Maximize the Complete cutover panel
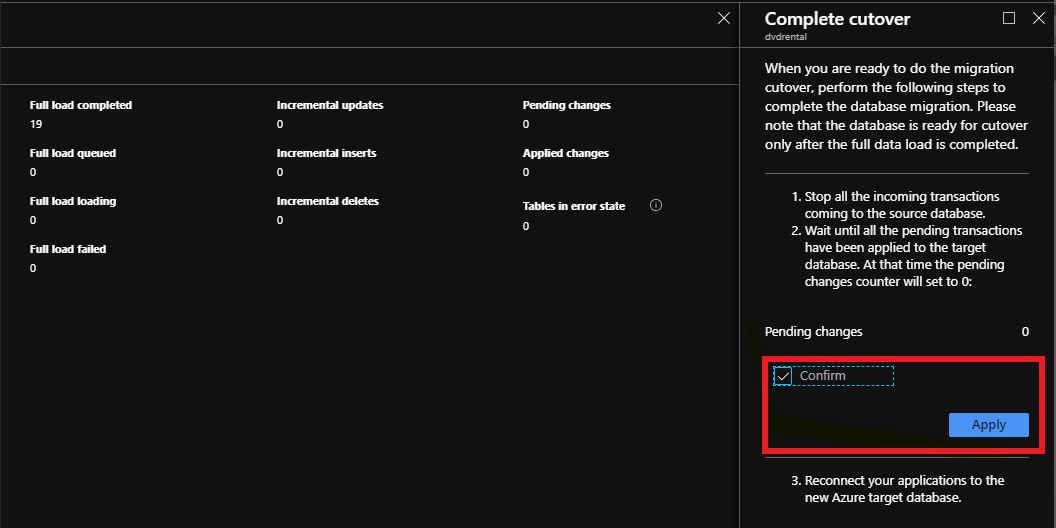This screenshot has height=528, width=1056. click(x=1009, y=18)
